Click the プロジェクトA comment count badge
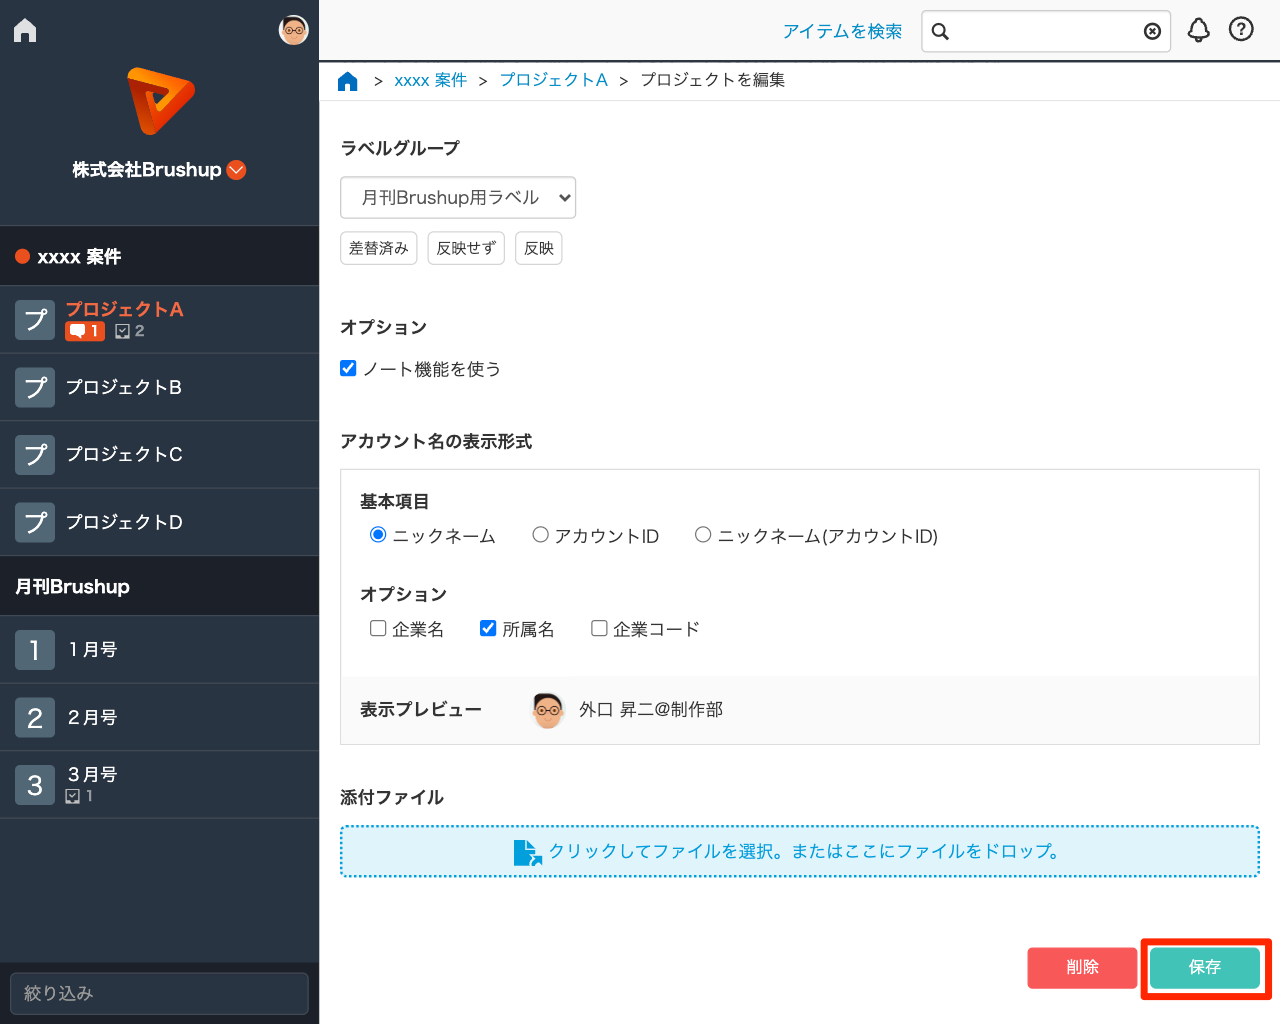The image size is (1280, 1024). point(85,331)
